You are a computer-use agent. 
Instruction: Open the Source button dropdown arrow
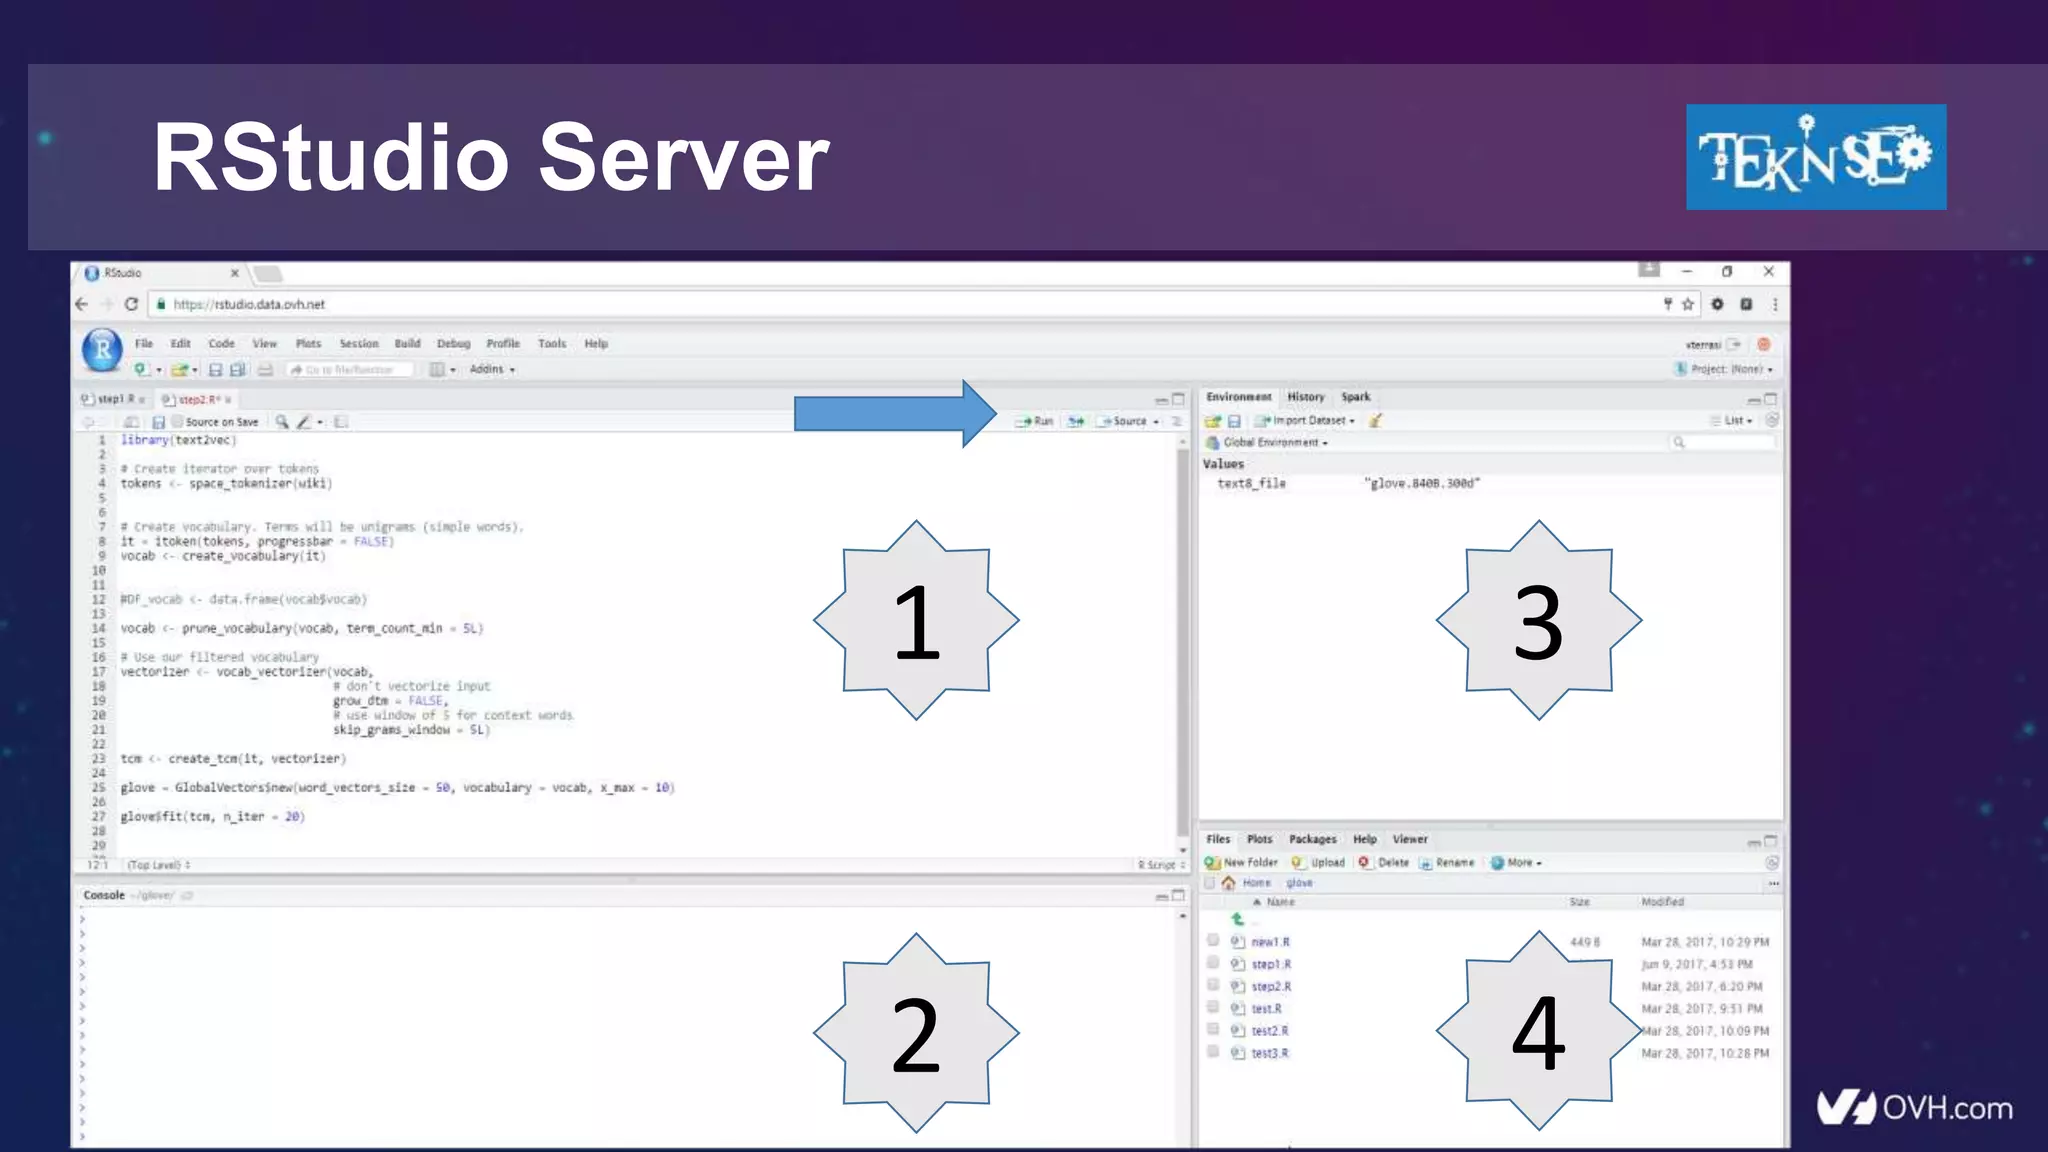[1157, 421]
